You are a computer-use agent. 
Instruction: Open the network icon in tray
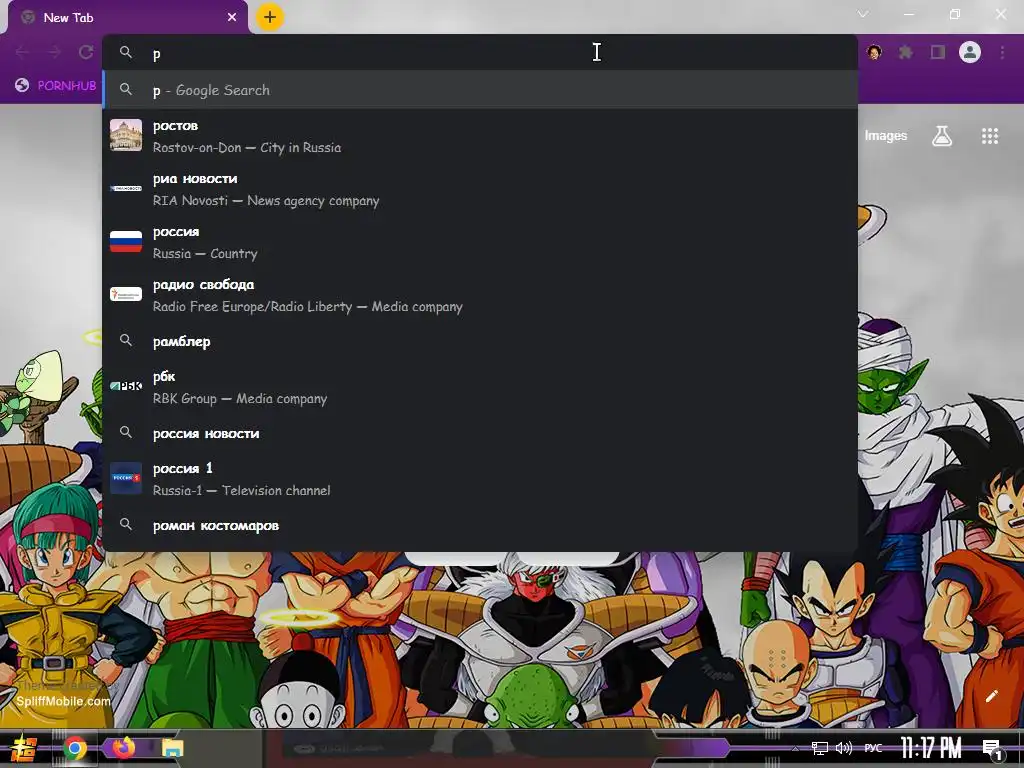[820, 748]
